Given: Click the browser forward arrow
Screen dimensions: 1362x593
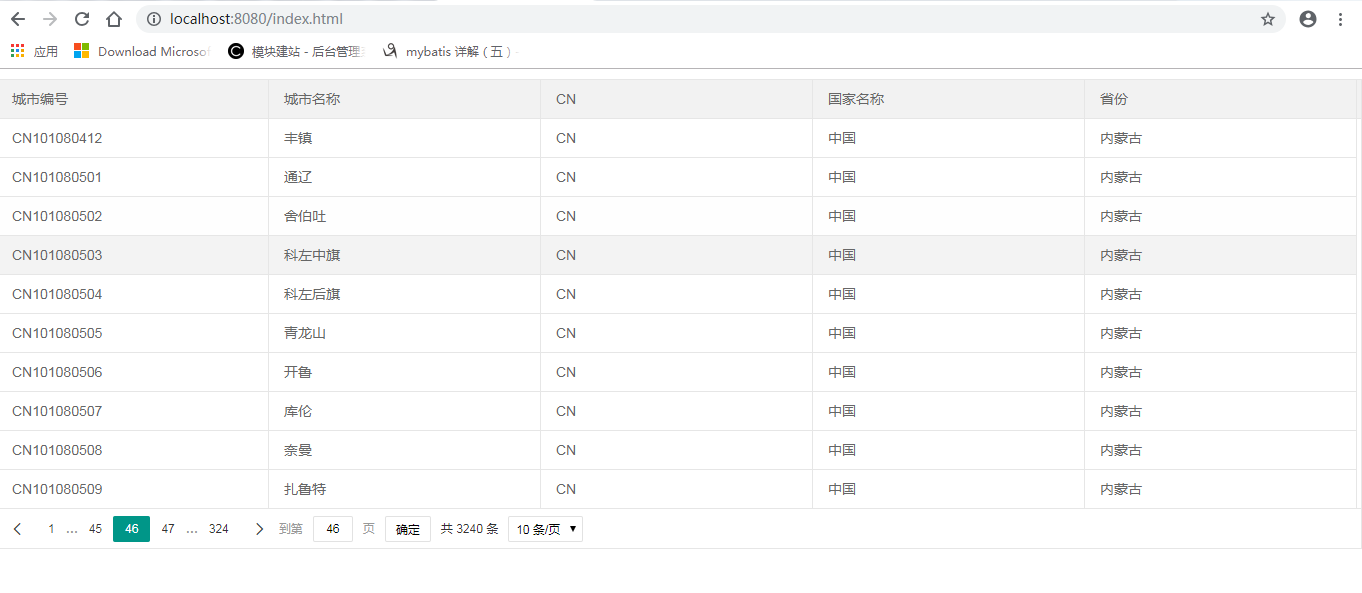Looking at the screenshot, I should point(50,19).
